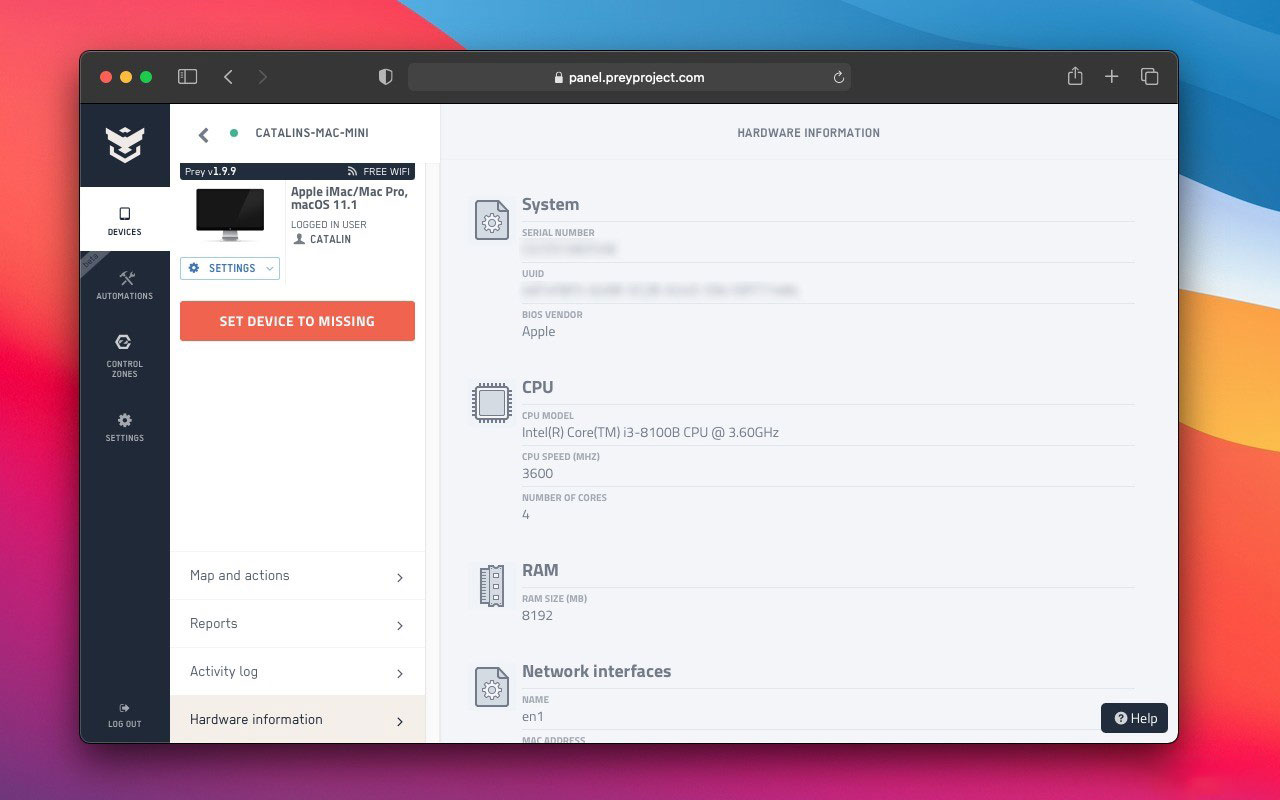The height and width of the screenshot is (800, 1280).
Task: Click the back arrow beside CATALINS-MAC-MINI
Action: [204, 134]
